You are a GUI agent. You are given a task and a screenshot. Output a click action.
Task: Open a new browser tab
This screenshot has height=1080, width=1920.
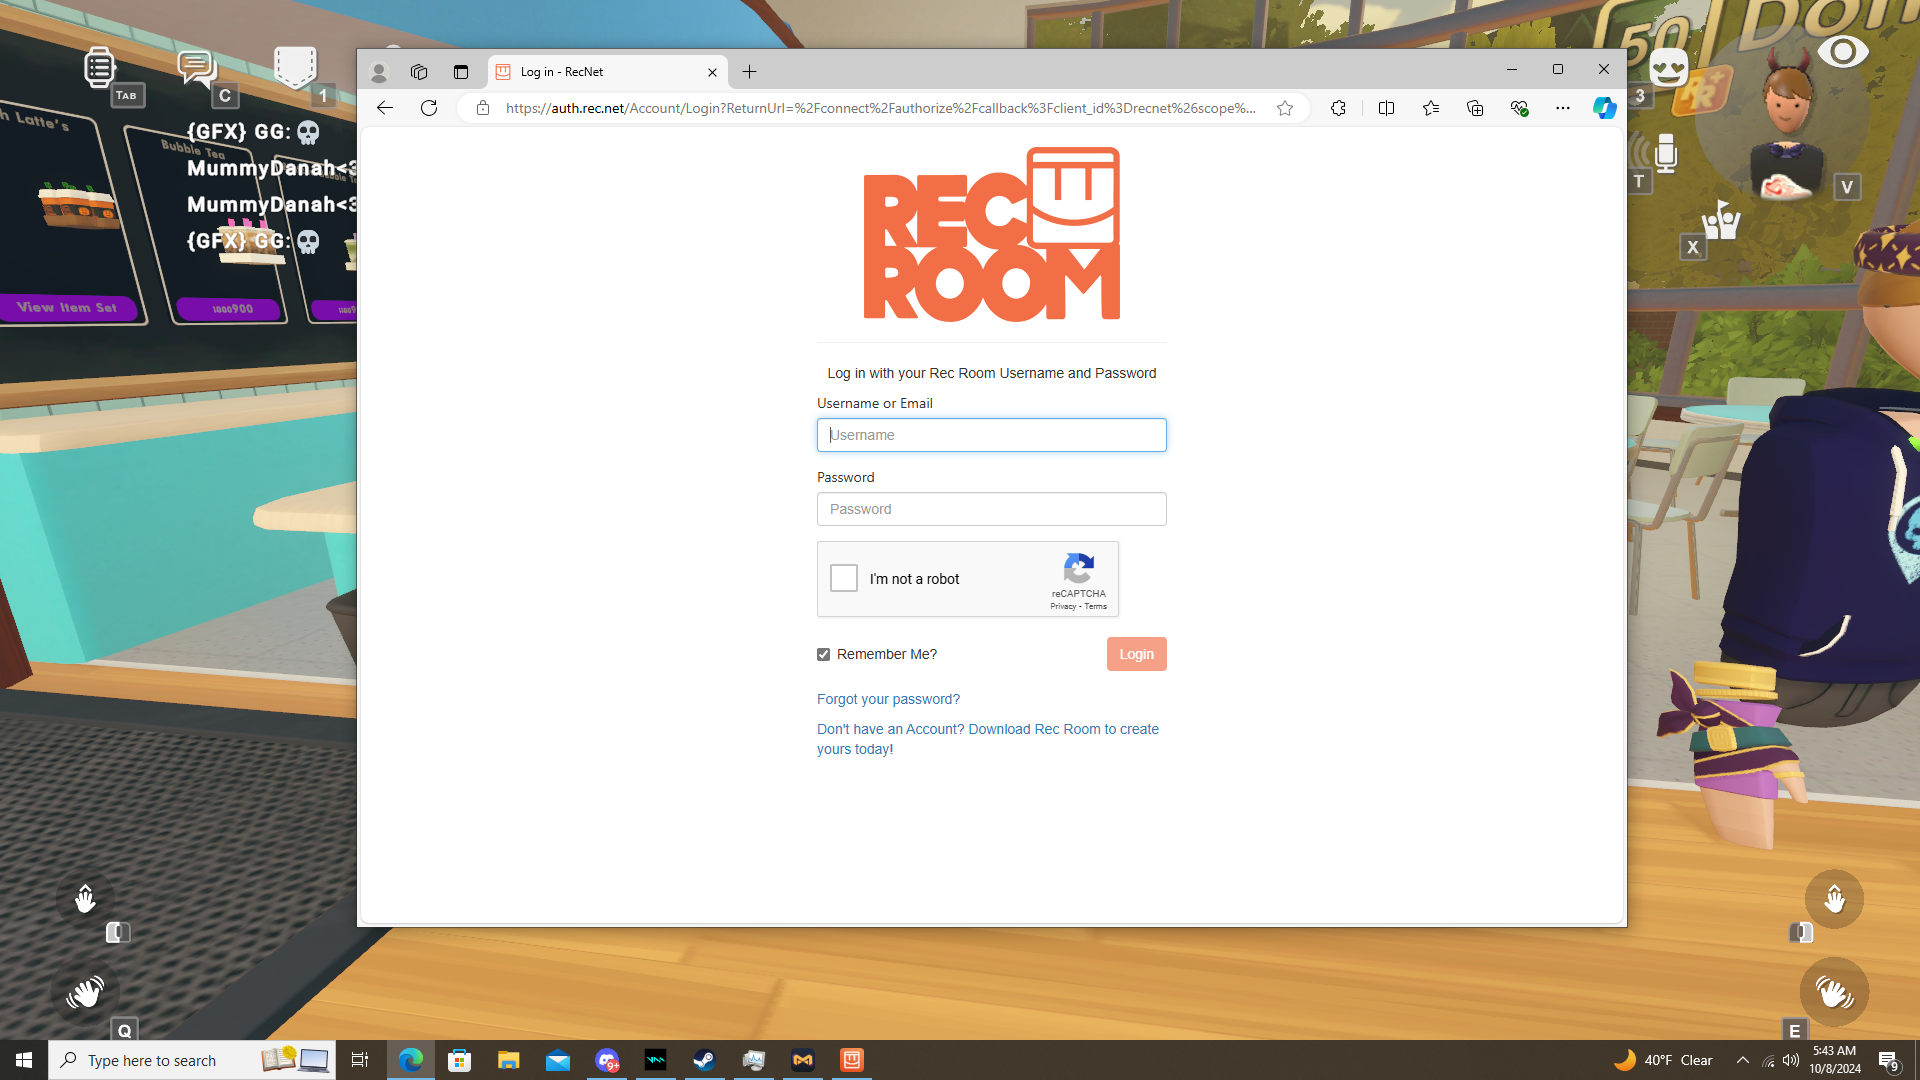point(749,72)
